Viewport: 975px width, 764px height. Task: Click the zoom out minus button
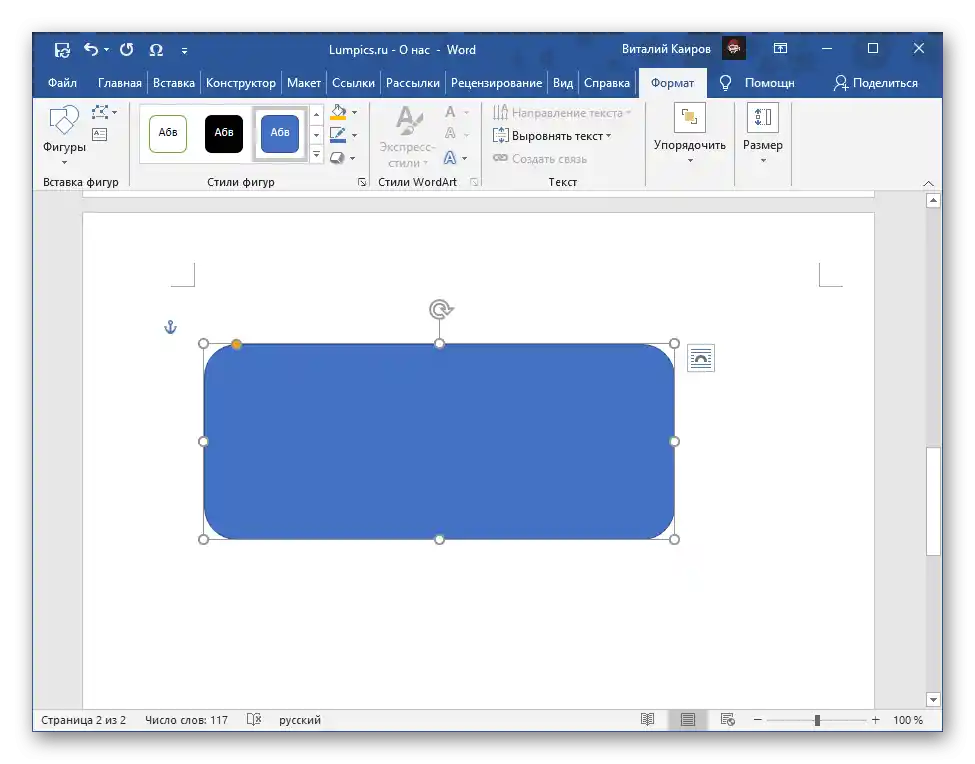click(x=757, y=720)
